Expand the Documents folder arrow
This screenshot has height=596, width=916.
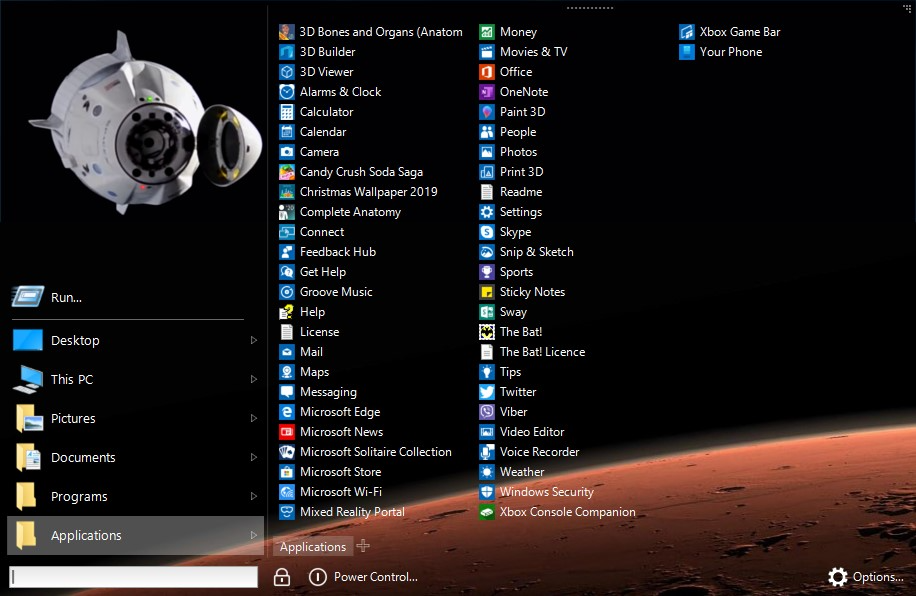(253, 457)
